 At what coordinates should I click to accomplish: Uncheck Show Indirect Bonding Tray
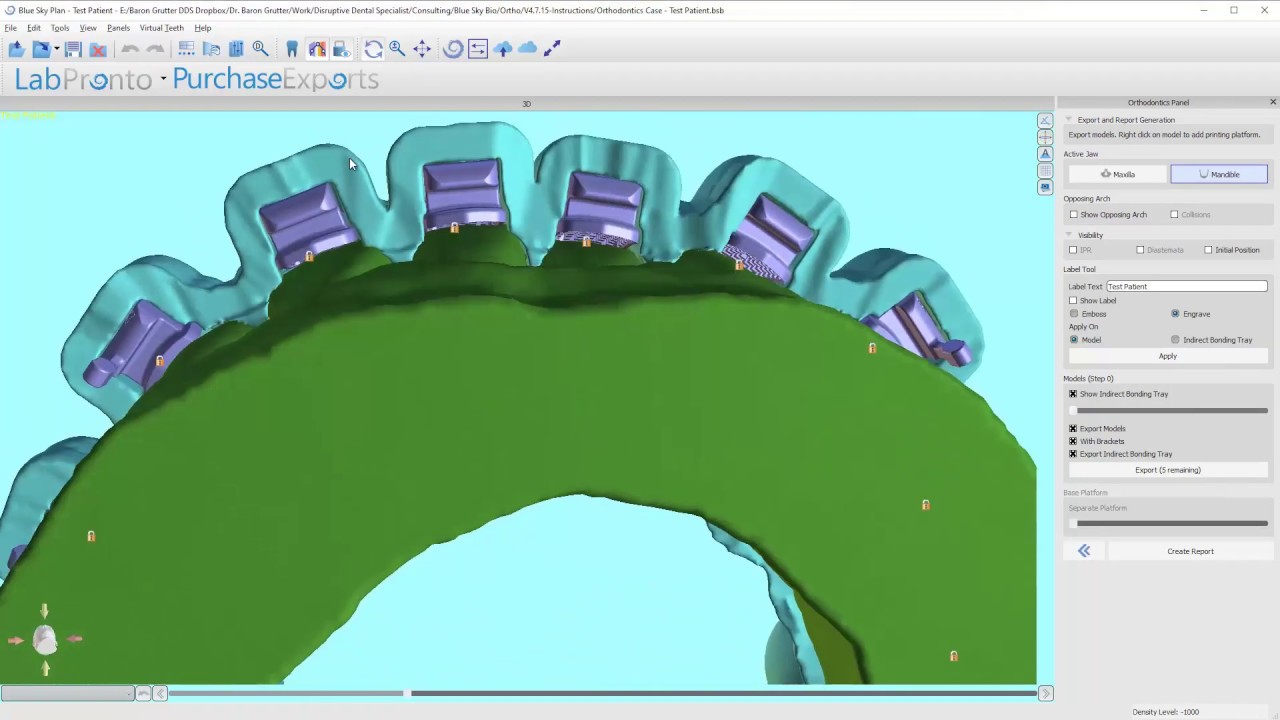1073,394
